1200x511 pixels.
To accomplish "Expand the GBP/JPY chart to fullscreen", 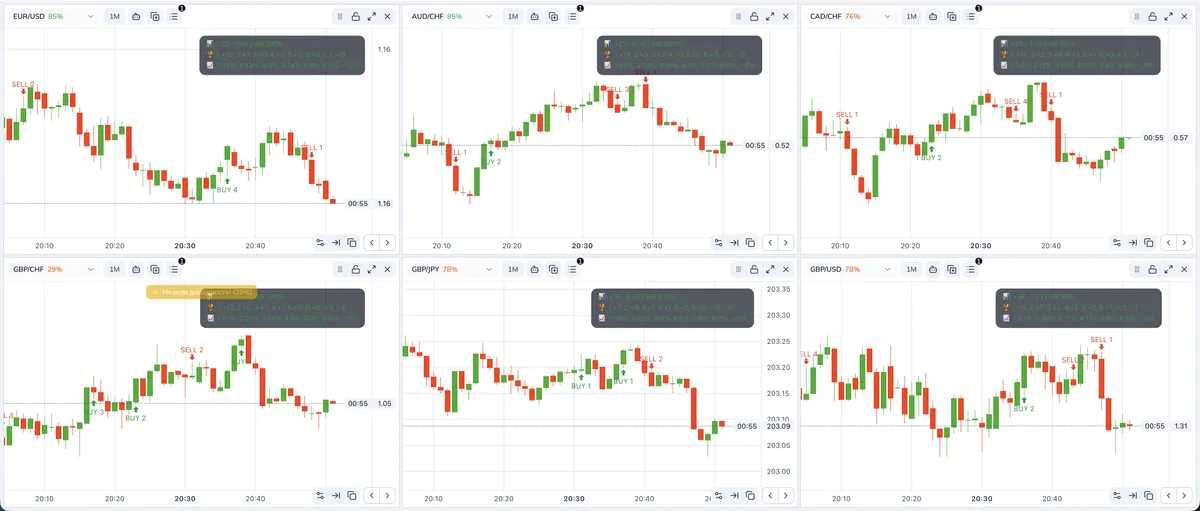I will 770,269.
